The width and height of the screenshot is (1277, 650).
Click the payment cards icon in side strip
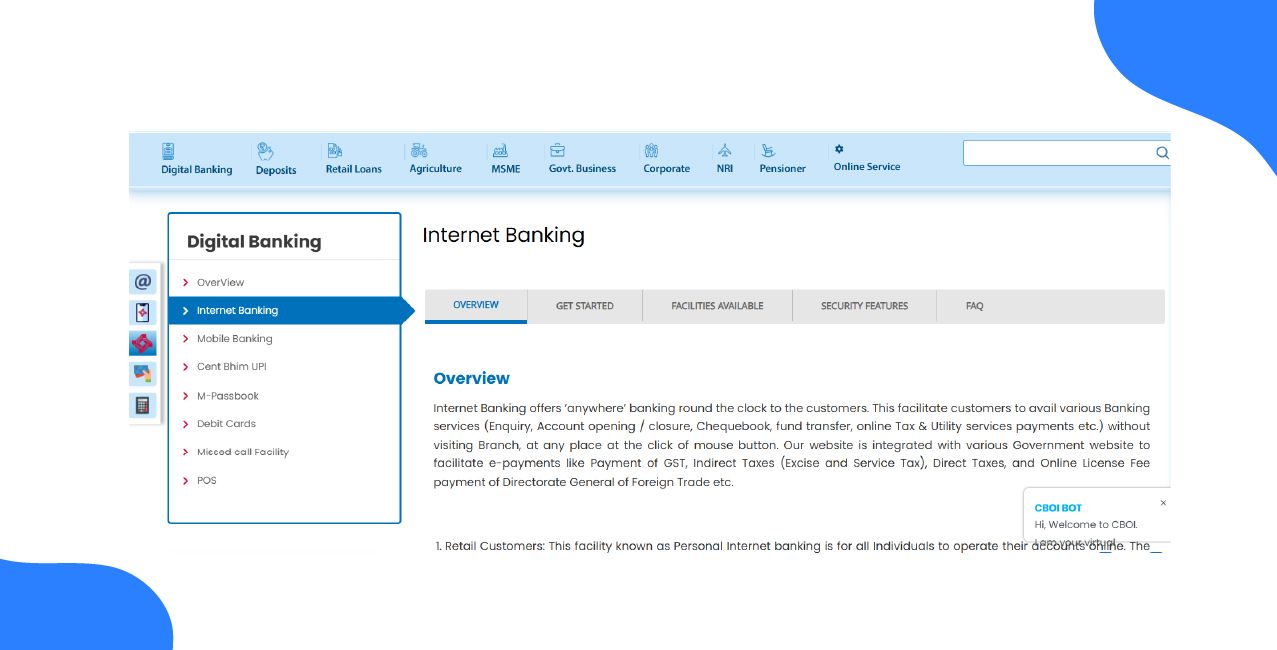[x=143, y=374]
